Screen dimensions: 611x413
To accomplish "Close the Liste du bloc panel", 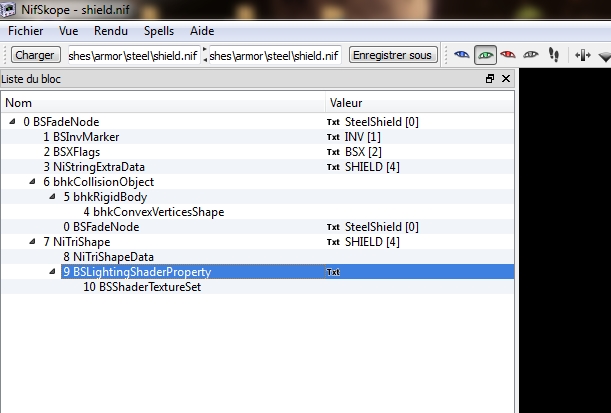I will click(506, 79).
